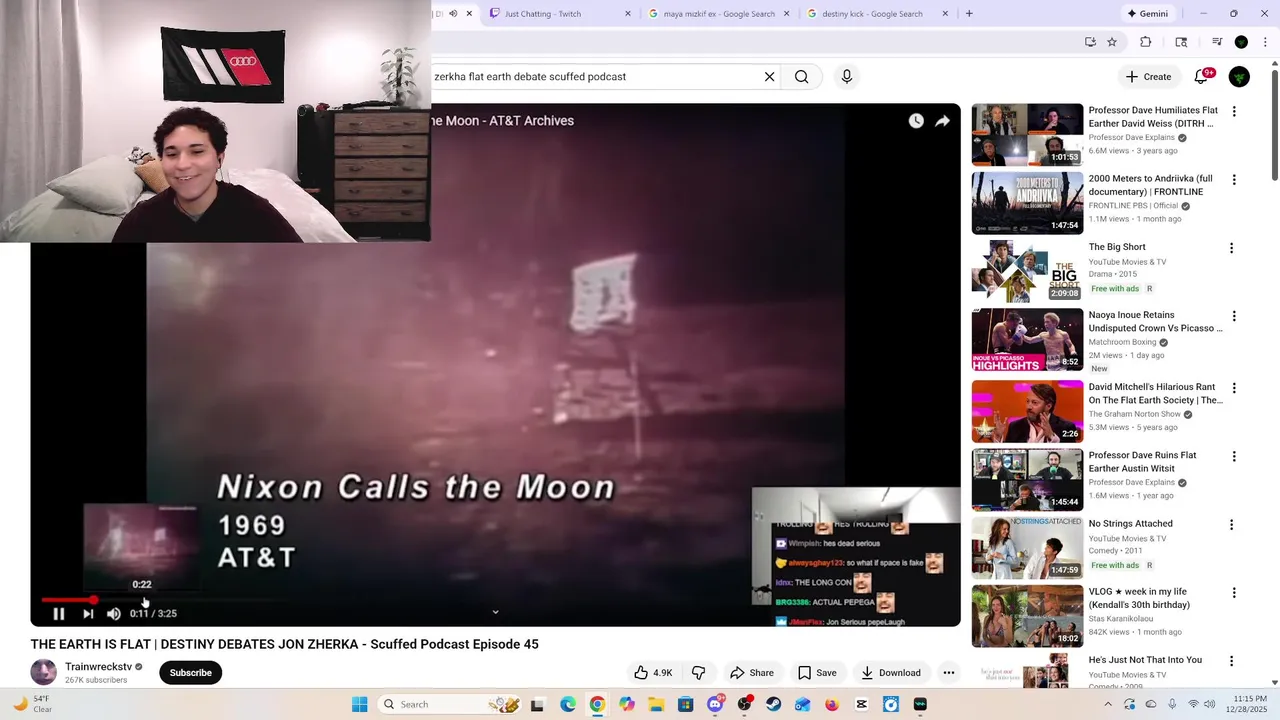This screenshot has height=720, width=1280.
Task: Open Windows Start menu
Action: [x=360, y=704]
